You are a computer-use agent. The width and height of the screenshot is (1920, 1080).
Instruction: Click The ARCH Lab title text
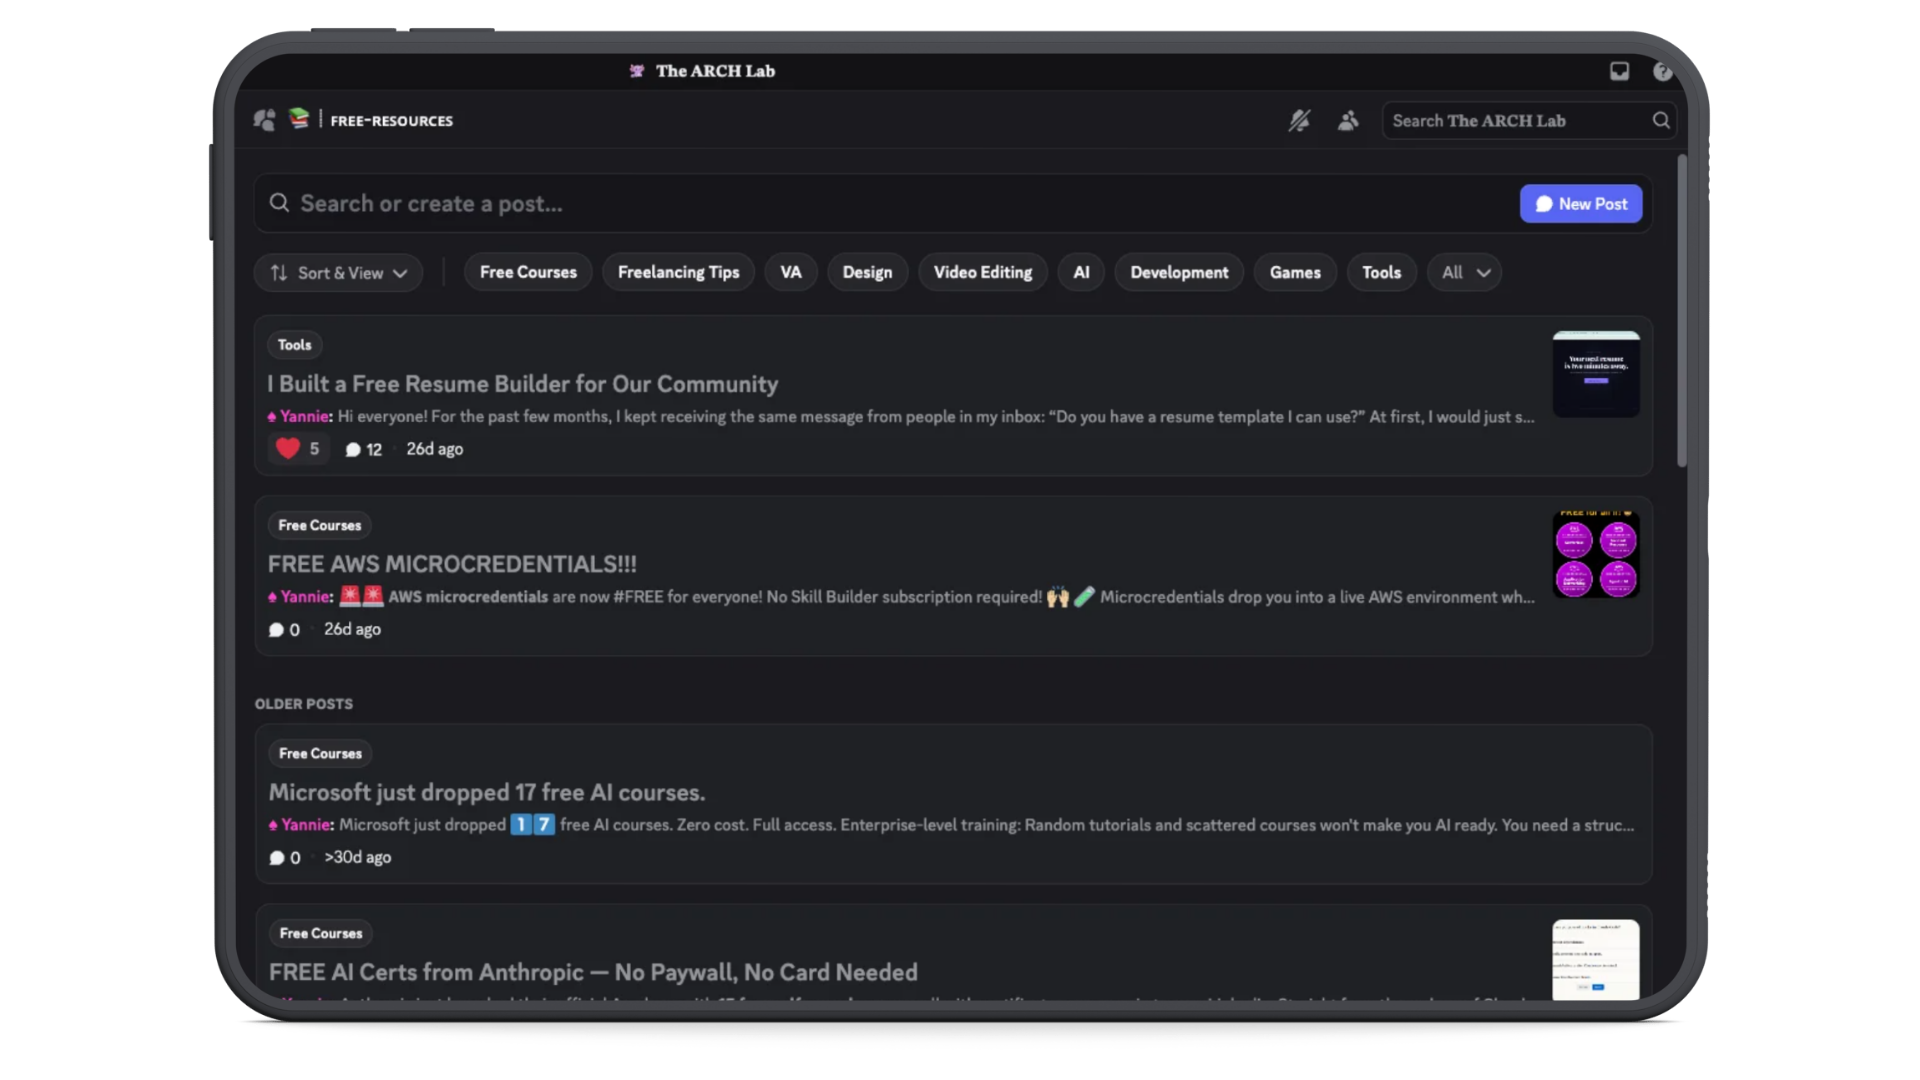pos(716,71)
